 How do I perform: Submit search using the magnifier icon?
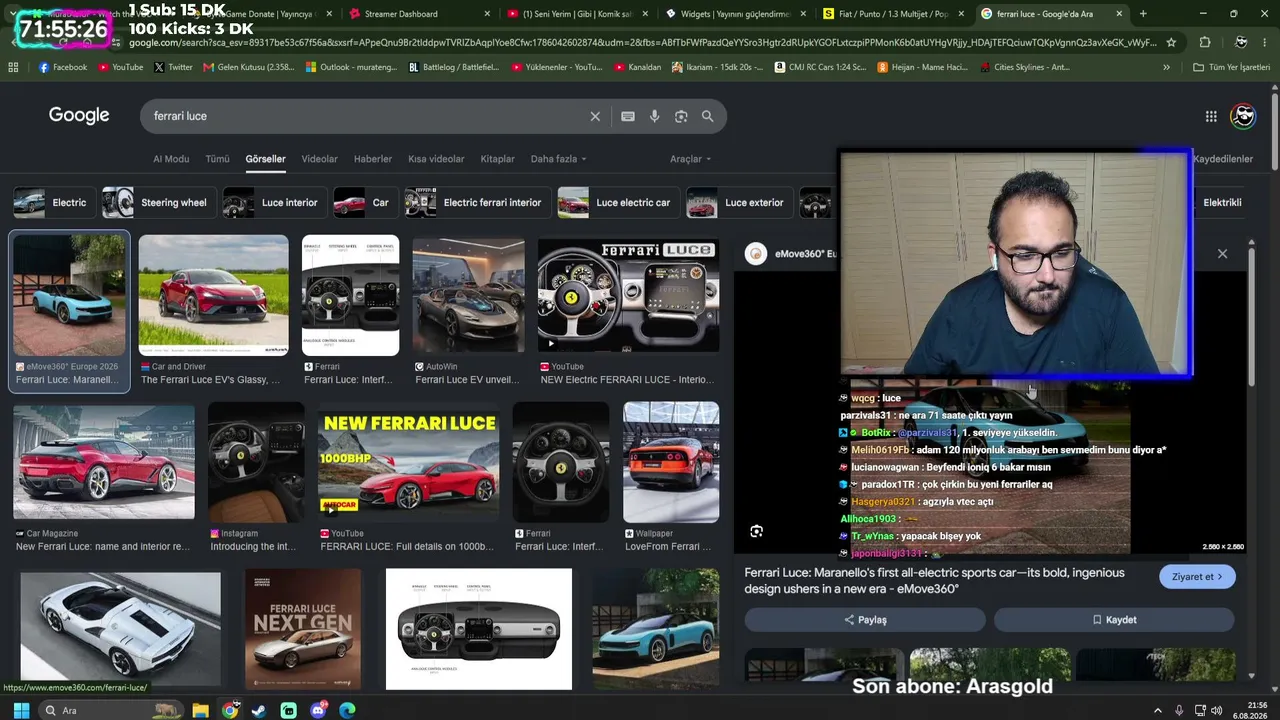[708, 116]
